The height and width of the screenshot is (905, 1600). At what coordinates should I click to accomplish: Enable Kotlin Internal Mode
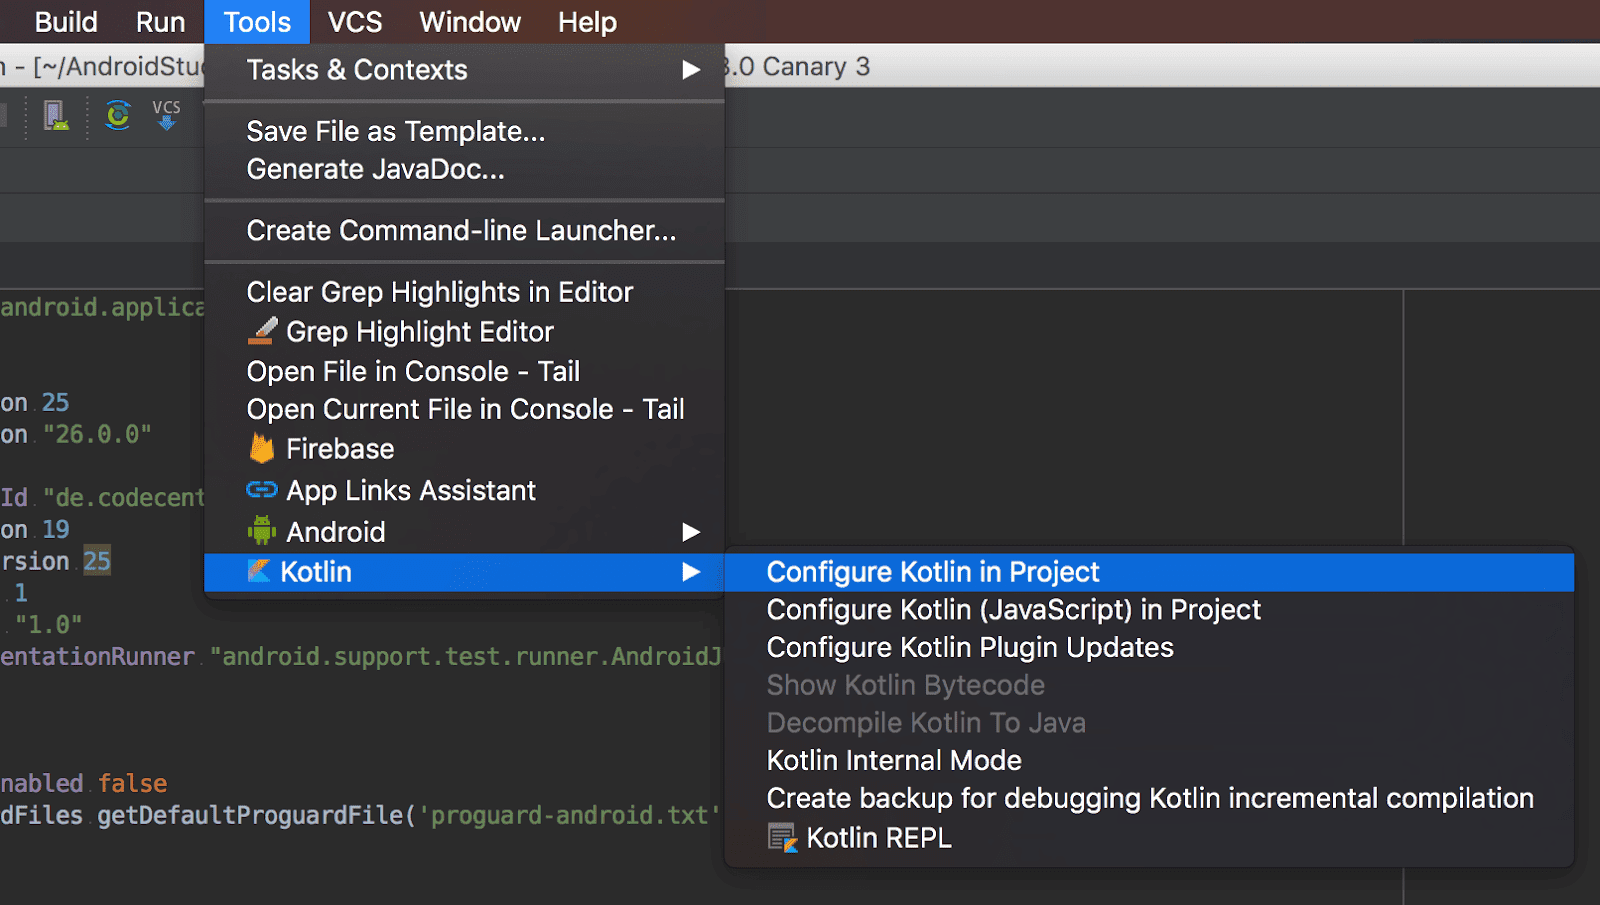[x=893, y=760]
